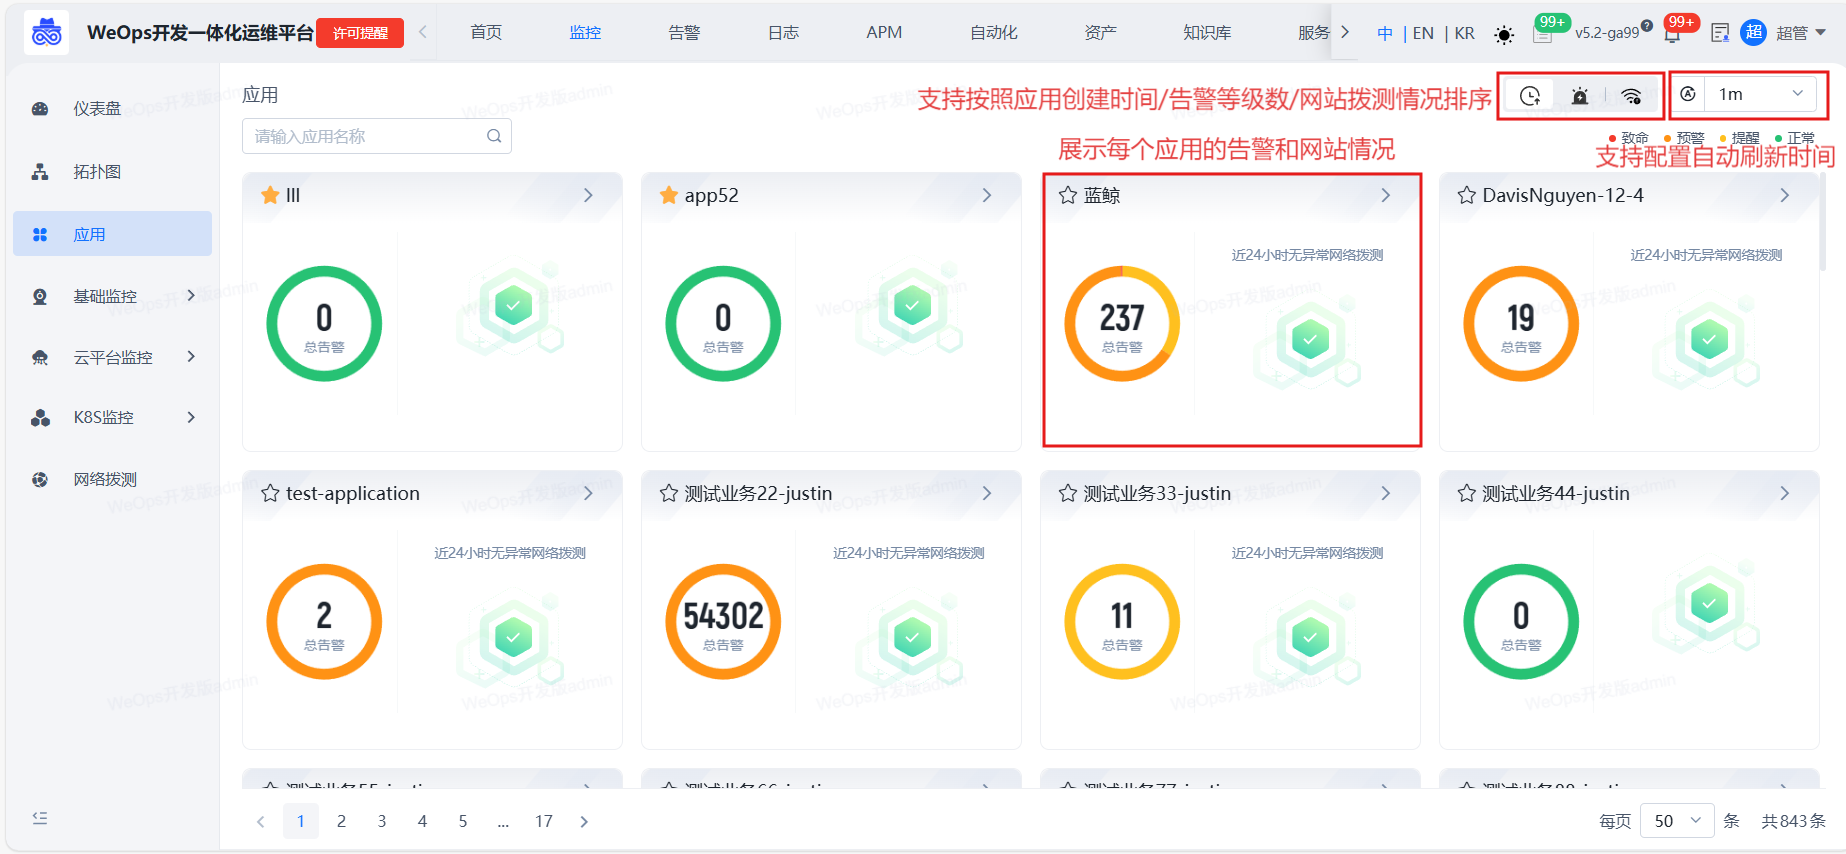Open the page size 50 dropdown
Screen dimensions: 1846x854
click(x=1677, y=821)
